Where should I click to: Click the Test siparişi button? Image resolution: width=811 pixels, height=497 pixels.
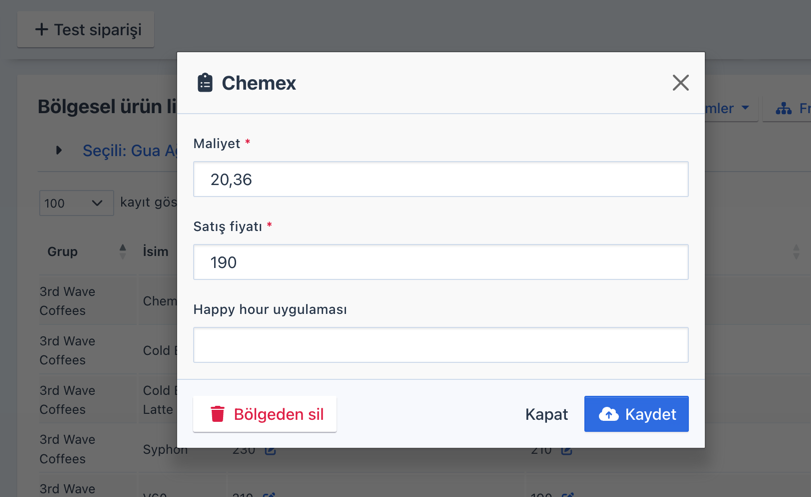coord(86,30)
